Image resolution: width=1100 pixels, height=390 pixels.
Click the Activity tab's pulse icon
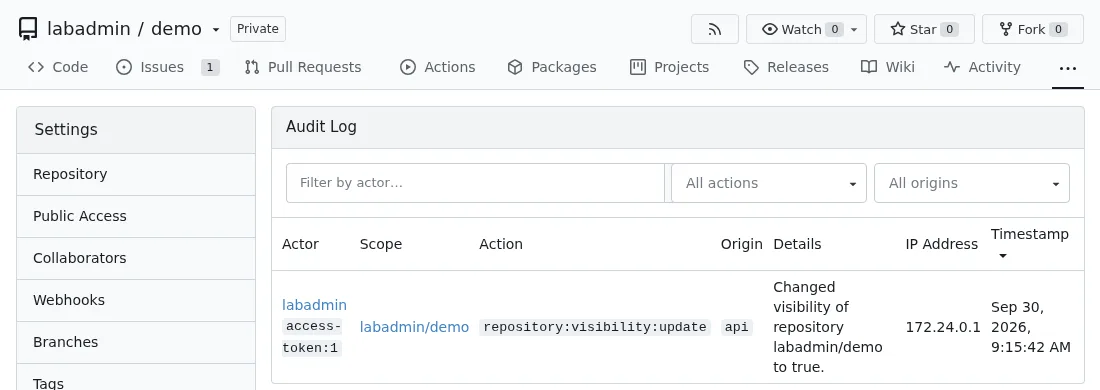point(952,67)
